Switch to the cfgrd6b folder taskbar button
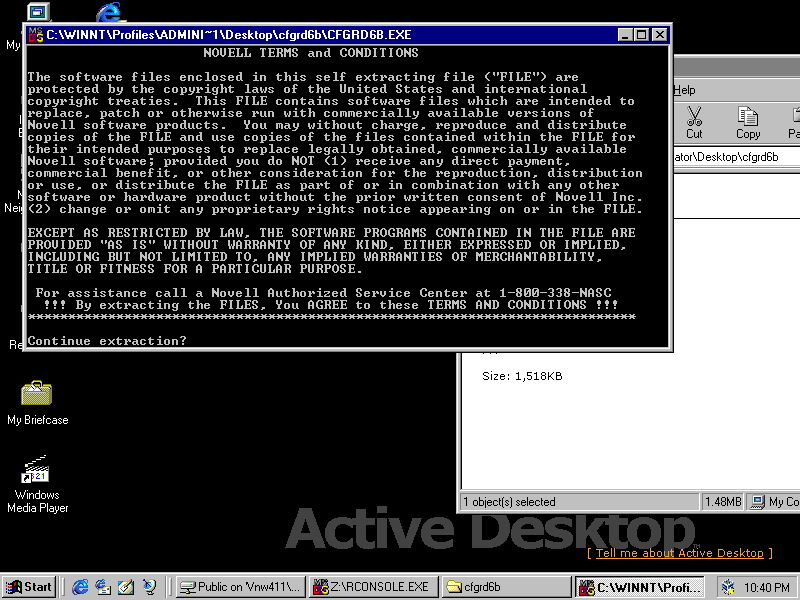 tap(506, 587)
